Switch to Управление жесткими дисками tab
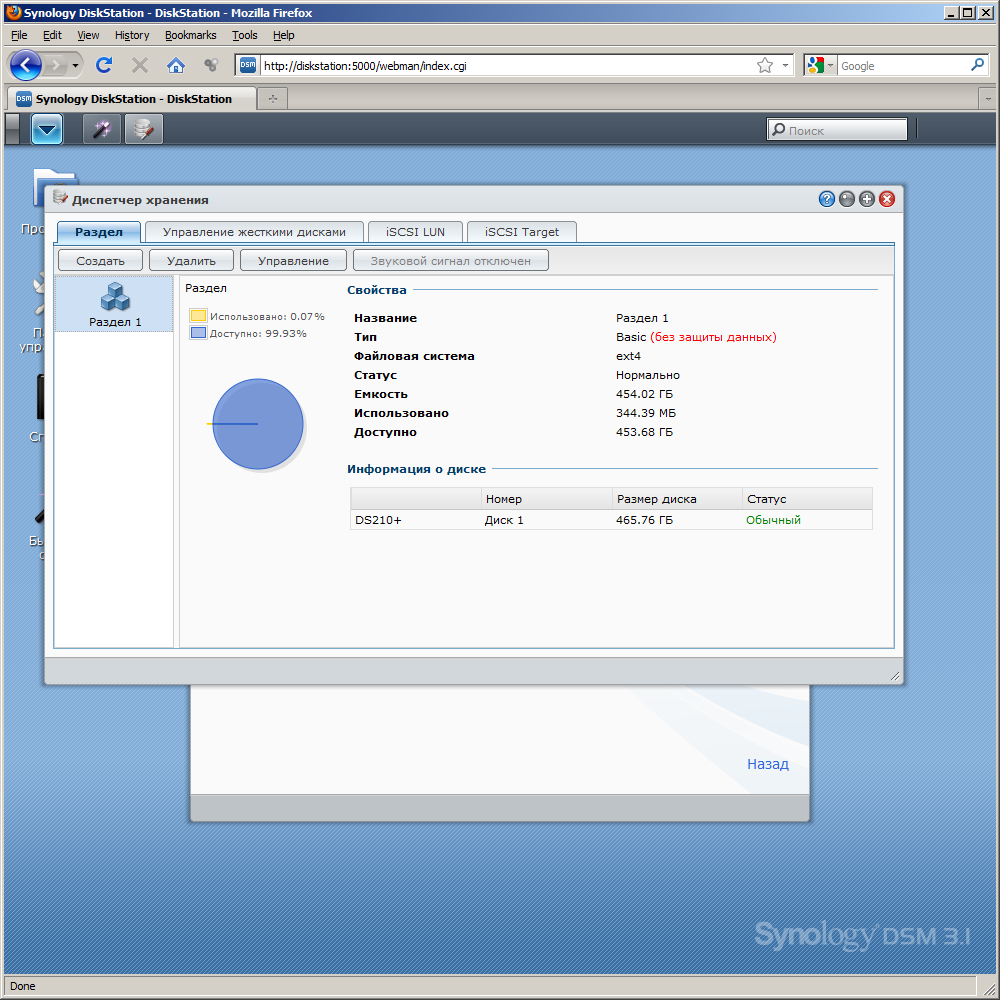1000x1000 pixels. (x=254, y=232)
